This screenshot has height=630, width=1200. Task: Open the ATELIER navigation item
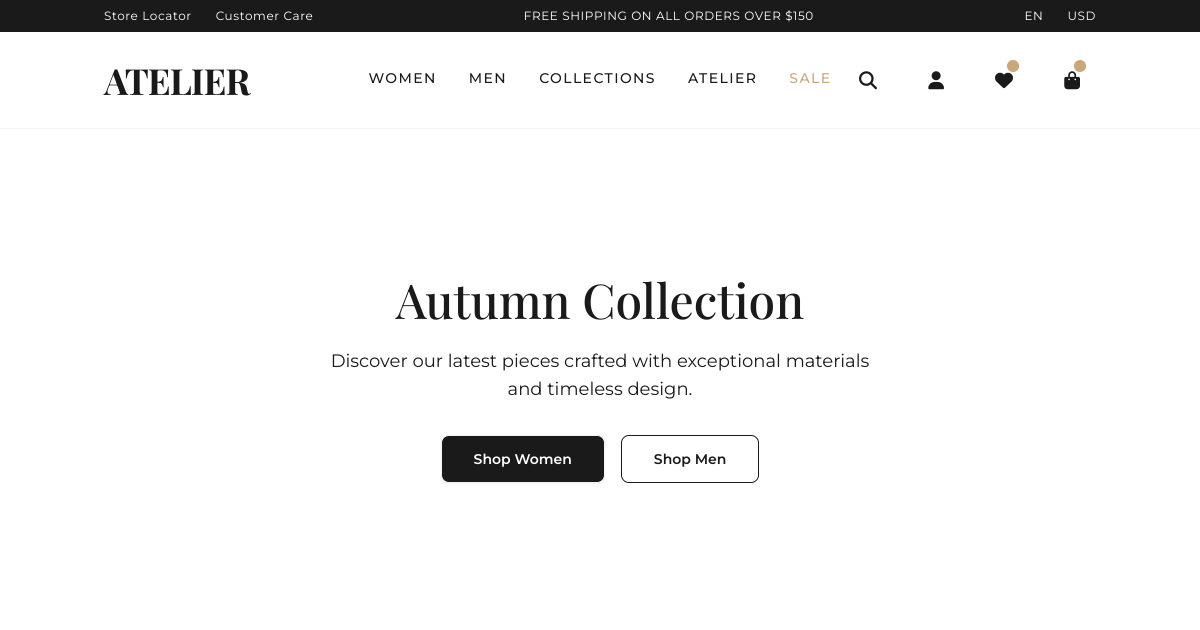coord(722,78)
